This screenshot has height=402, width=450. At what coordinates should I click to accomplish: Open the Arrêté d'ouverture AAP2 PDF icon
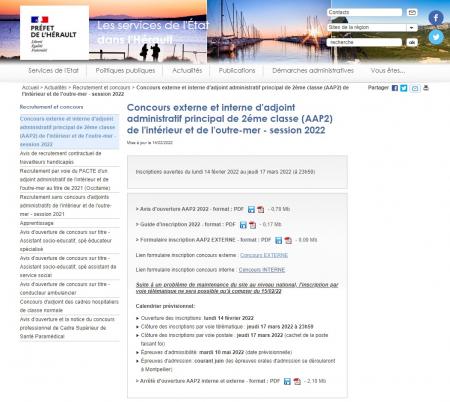pos(297,381)
